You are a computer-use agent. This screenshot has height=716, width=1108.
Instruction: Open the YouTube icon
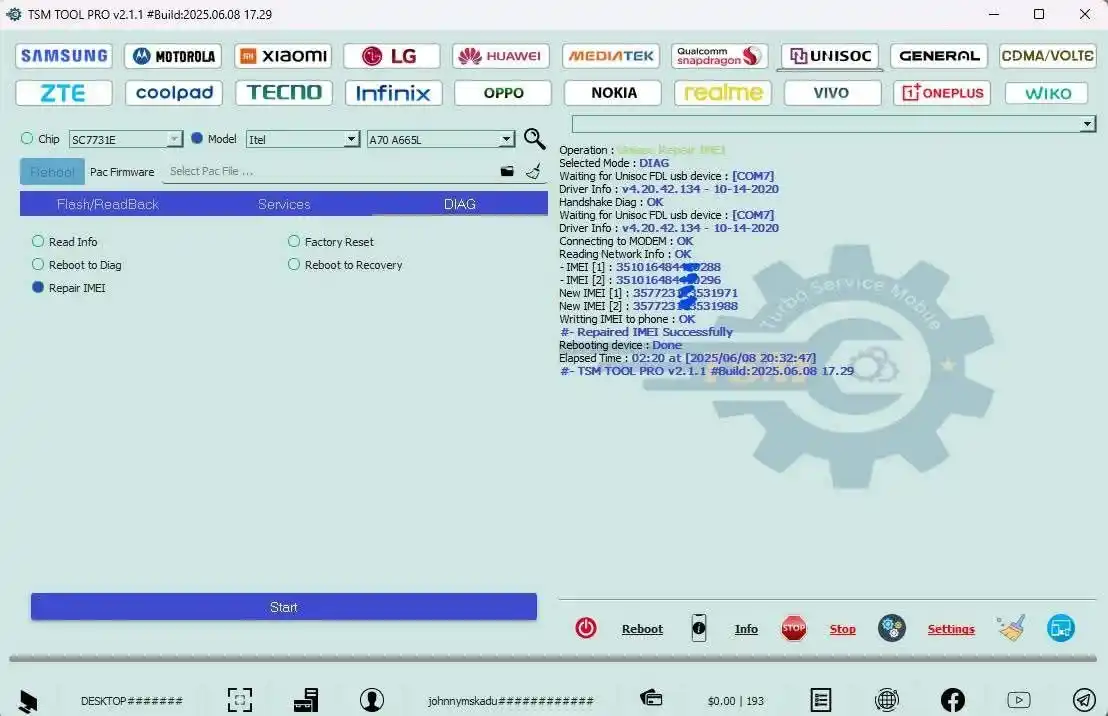[x=1018, y=700]
